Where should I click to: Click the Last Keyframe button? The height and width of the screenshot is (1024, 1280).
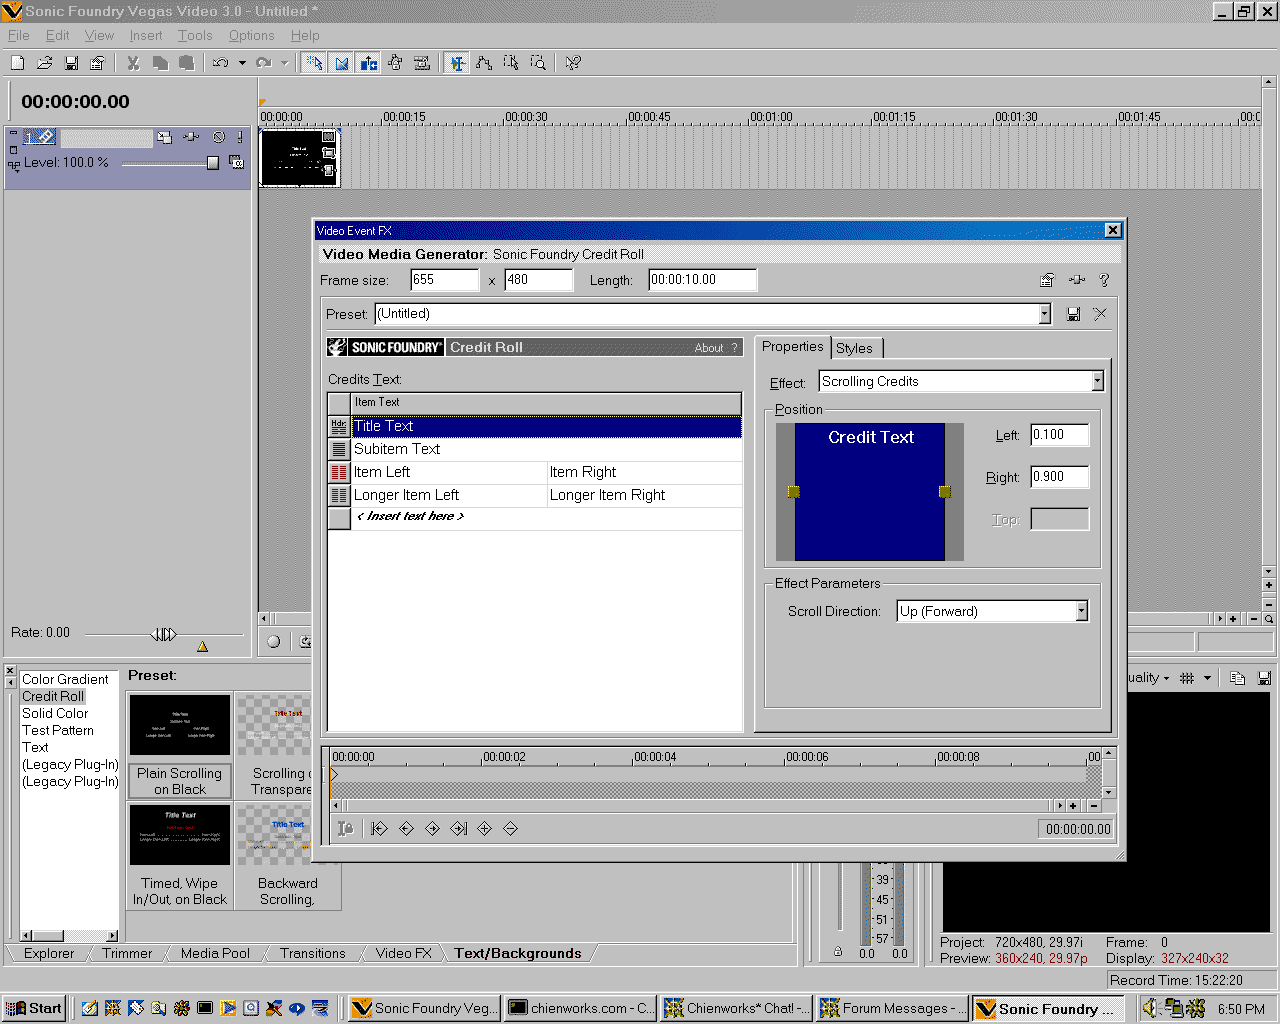(459, 828)
